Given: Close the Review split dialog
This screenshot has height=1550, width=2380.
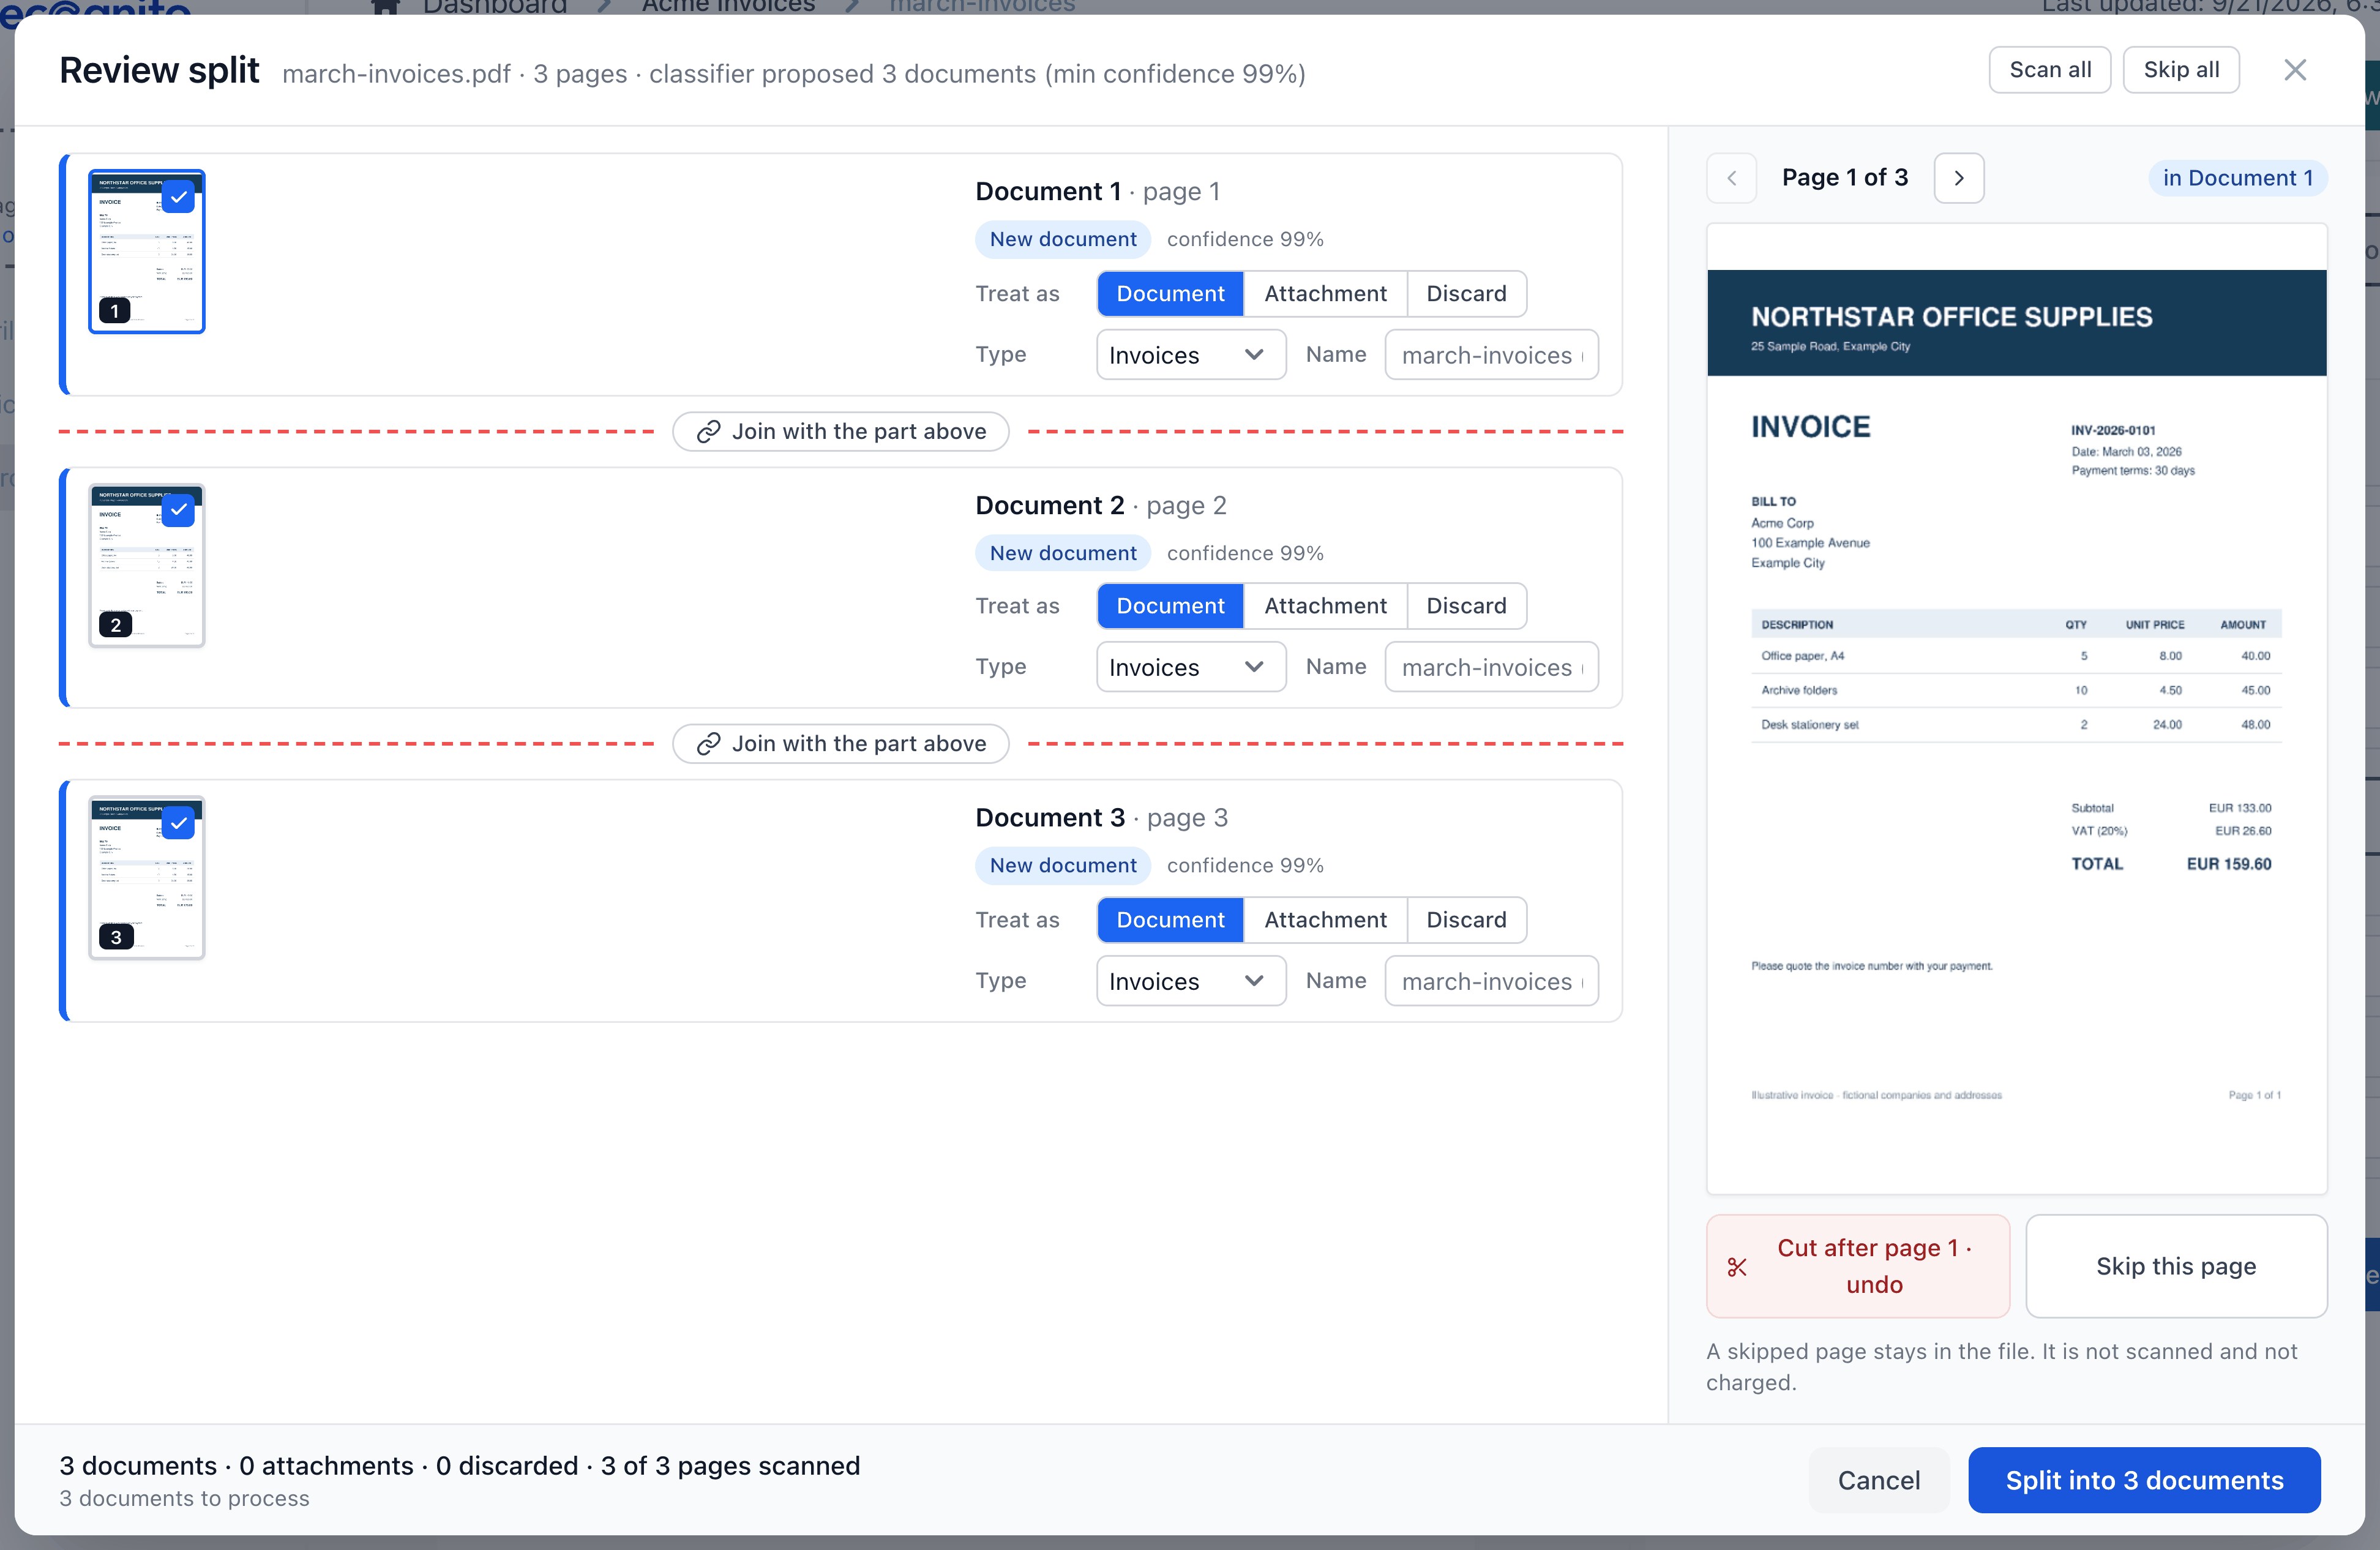Looking at the screenshot, I should coord(2295,70).
